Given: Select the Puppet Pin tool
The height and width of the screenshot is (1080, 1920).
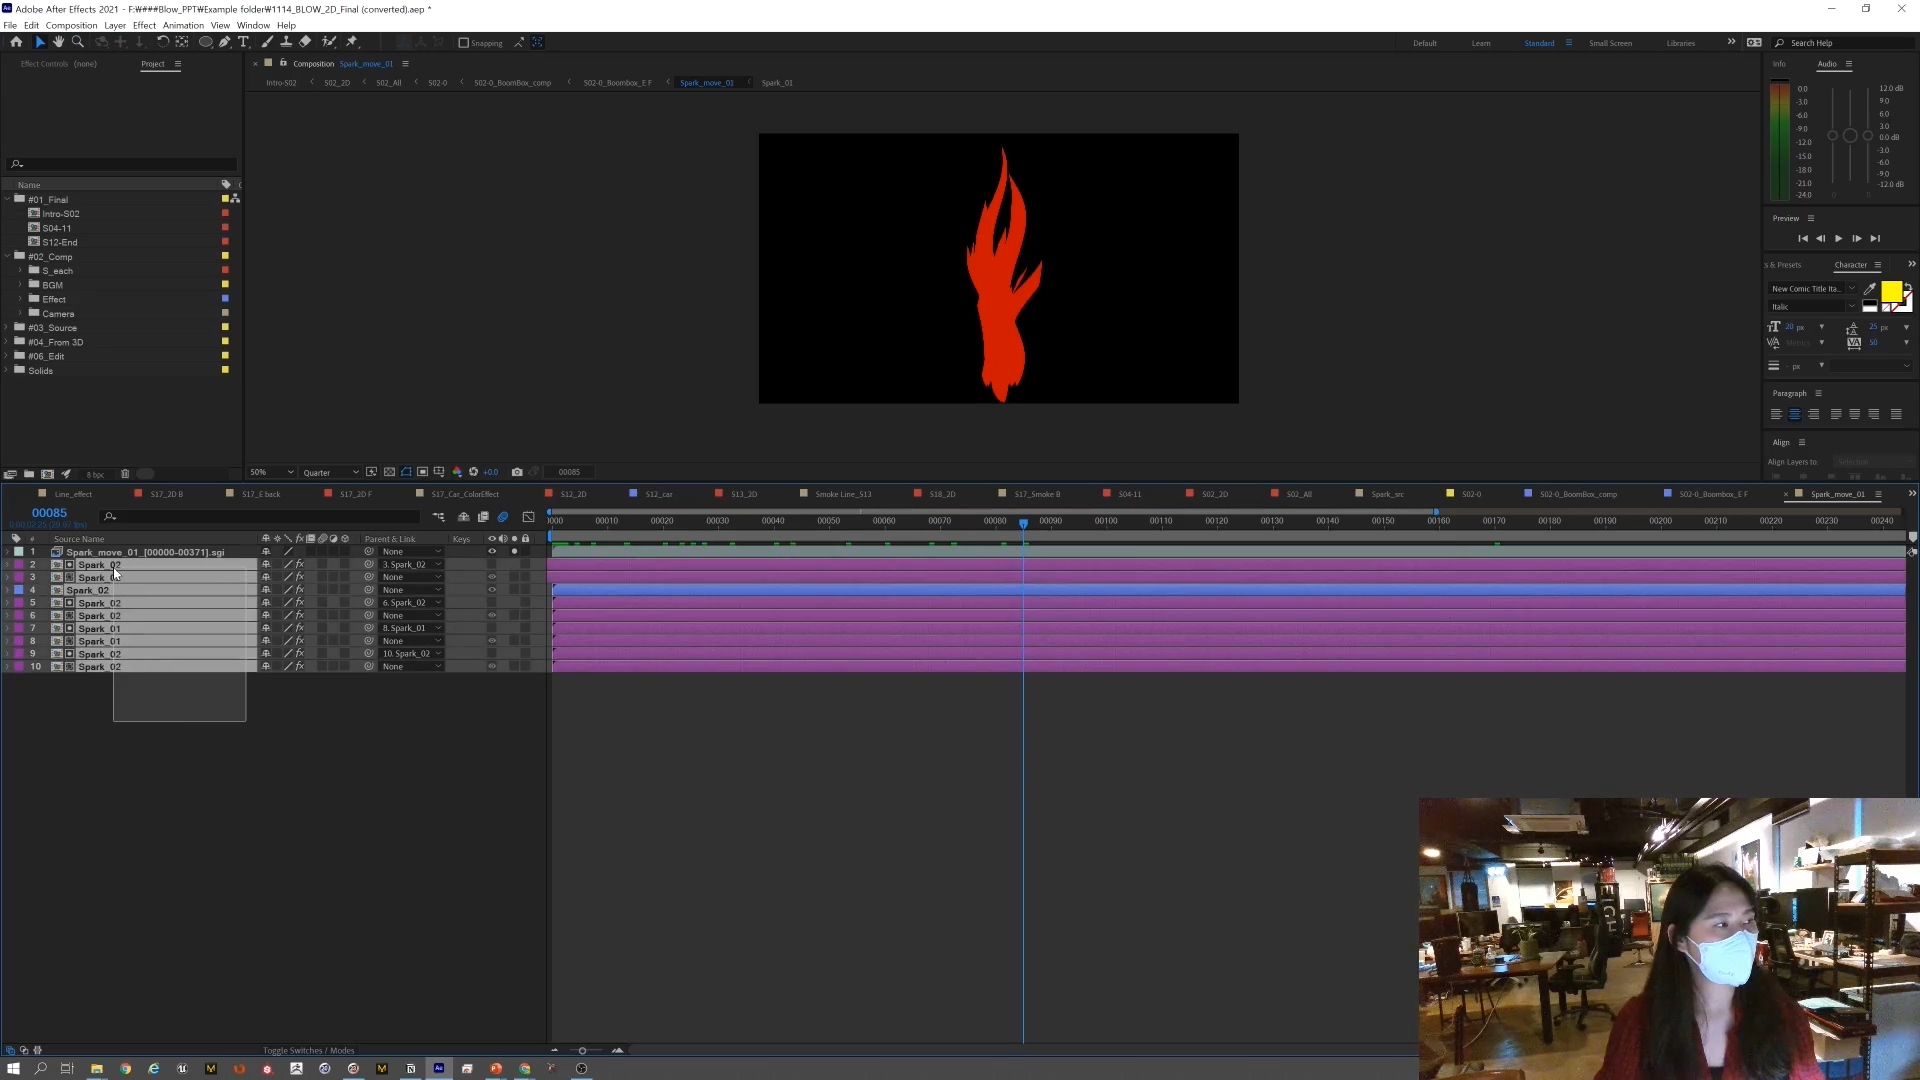Looking at the screenshot, I should pyautogui.click(x=351, y=42).
